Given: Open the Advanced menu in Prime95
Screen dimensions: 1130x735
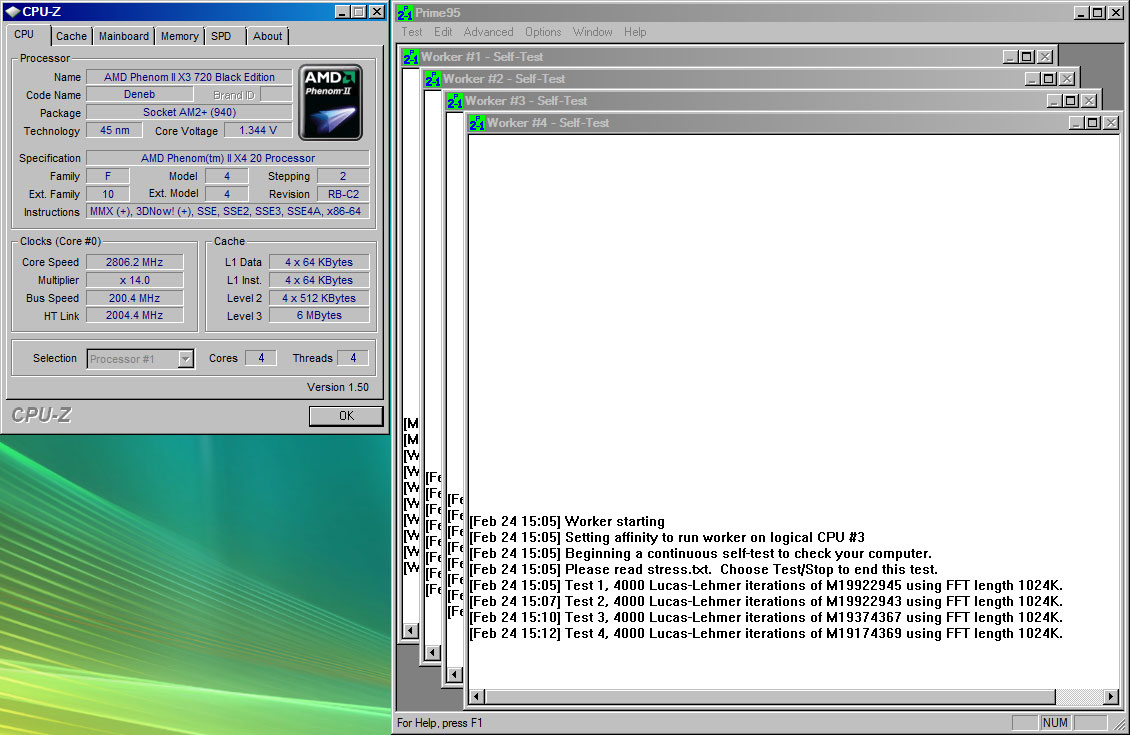Looking at the screenshot, I should tap(489, 32).
